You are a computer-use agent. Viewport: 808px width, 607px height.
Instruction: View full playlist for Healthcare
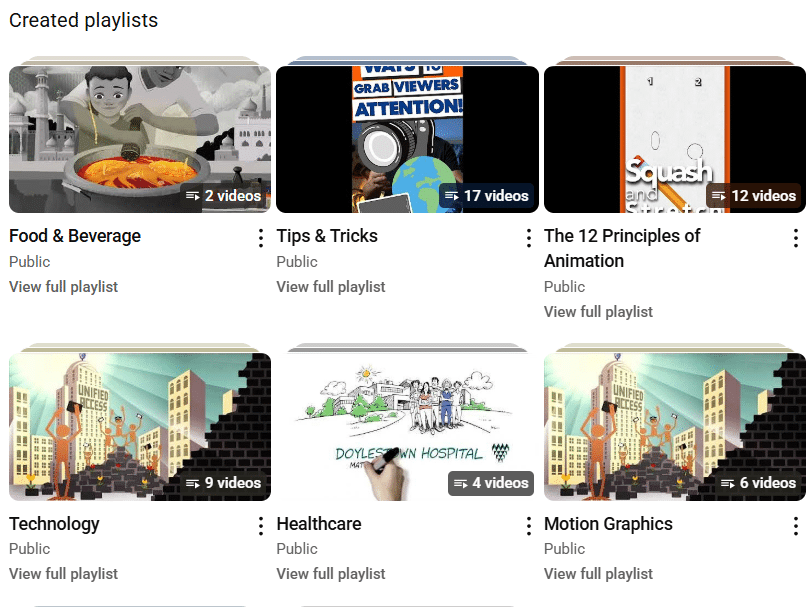(331, 574)
